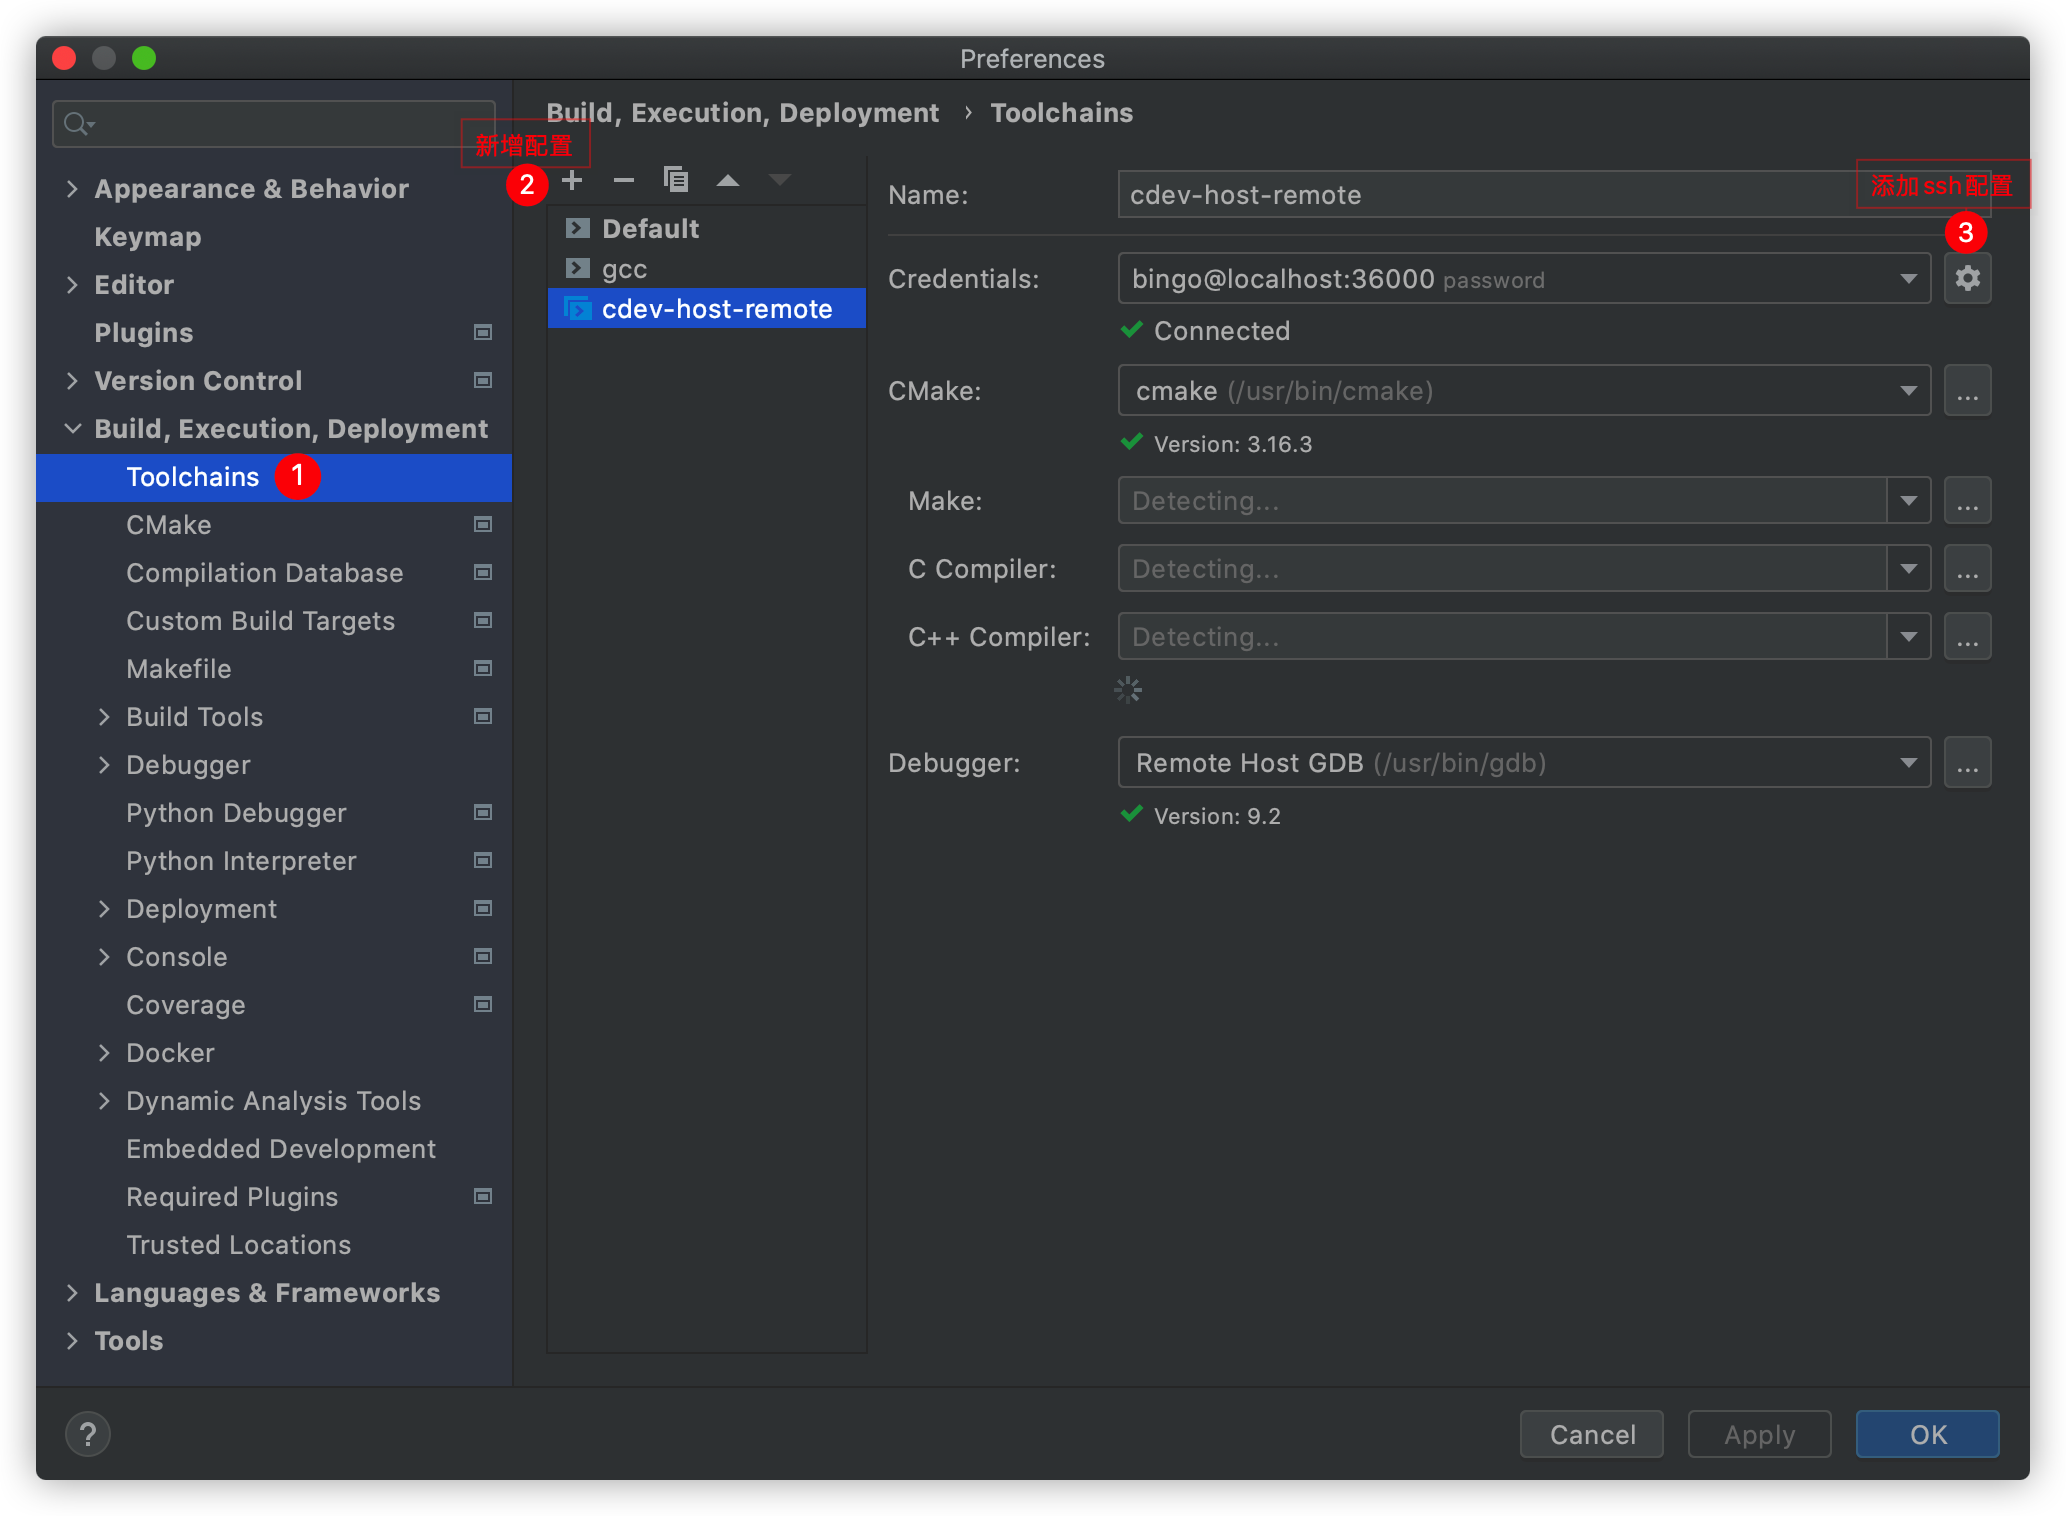Select the gcc toolchain entry
Screen dimensions: 2066x1516
tap(625, 269)
